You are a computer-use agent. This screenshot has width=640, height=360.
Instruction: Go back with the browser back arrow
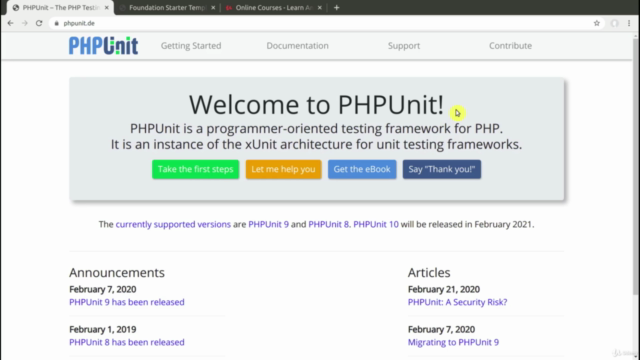point(10,23)
